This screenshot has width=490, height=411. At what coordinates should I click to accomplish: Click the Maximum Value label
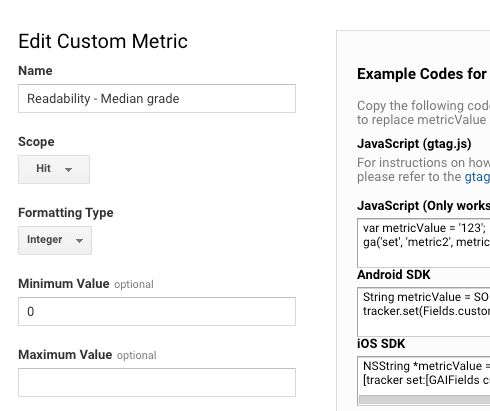(x=65, y=355)
